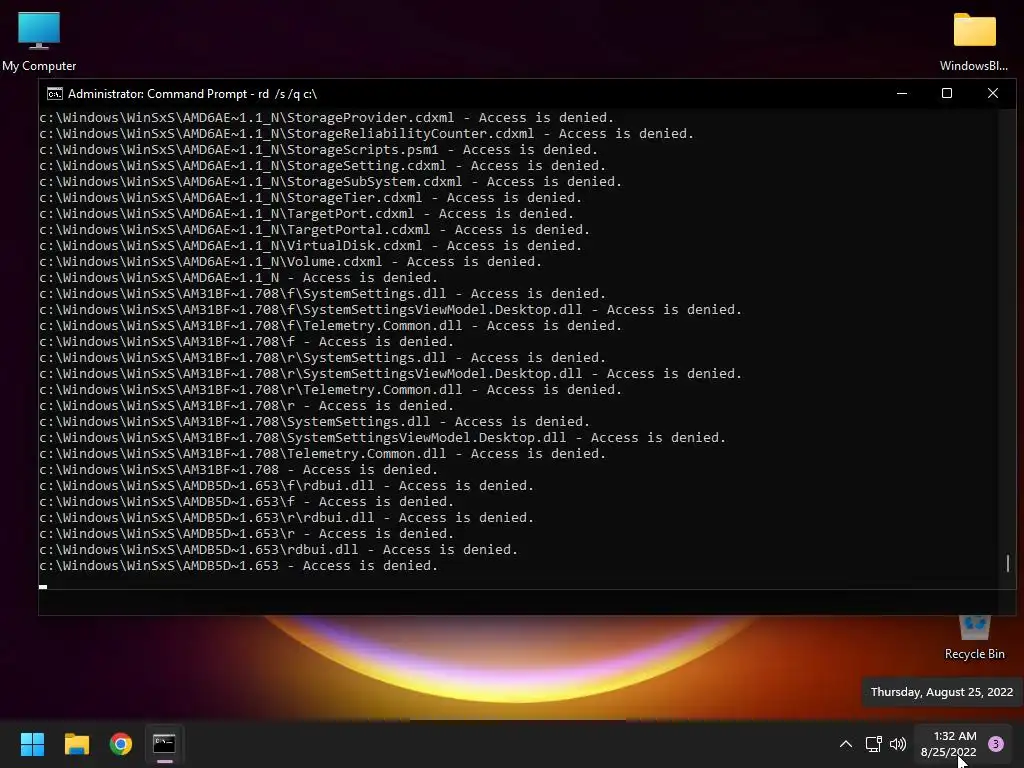This screenshot has height=768, width=1024.
Task: Click the line with 653\f\rdbui.dll
Action: coord(287,486)
